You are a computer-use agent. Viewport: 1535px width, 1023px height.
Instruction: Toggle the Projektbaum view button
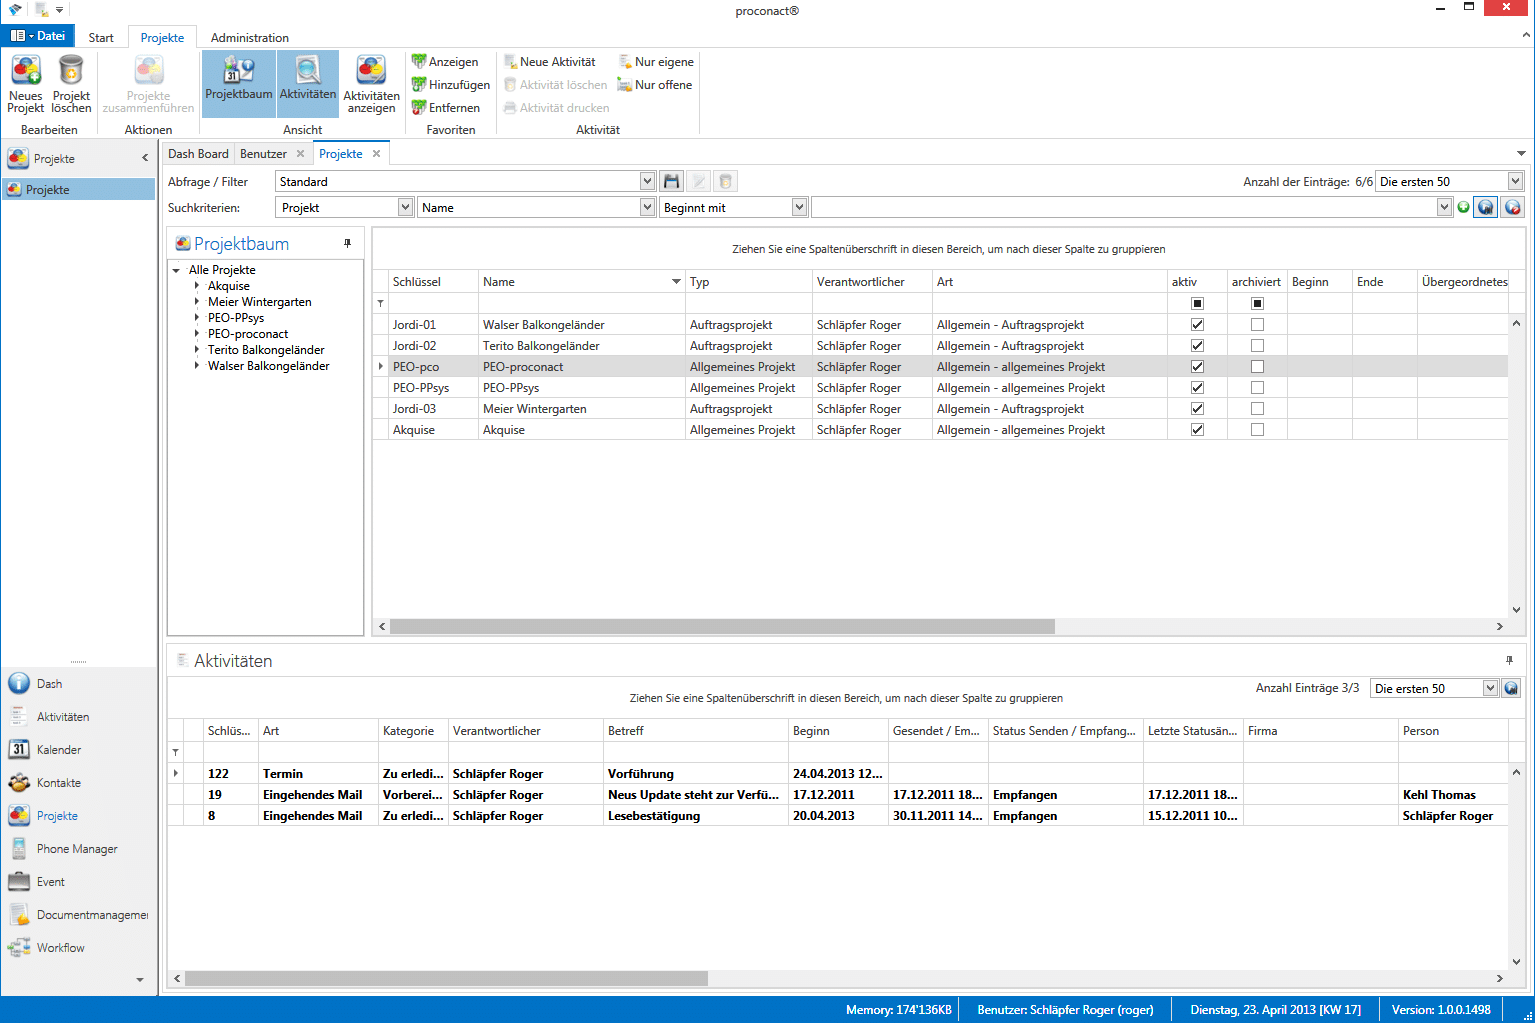[239, 84]
